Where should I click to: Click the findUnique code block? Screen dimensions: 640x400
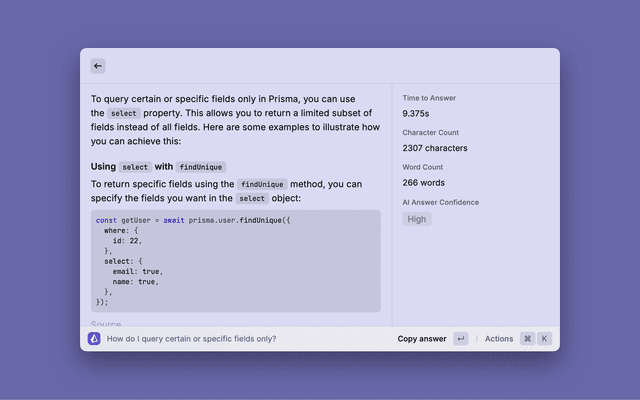236,260
